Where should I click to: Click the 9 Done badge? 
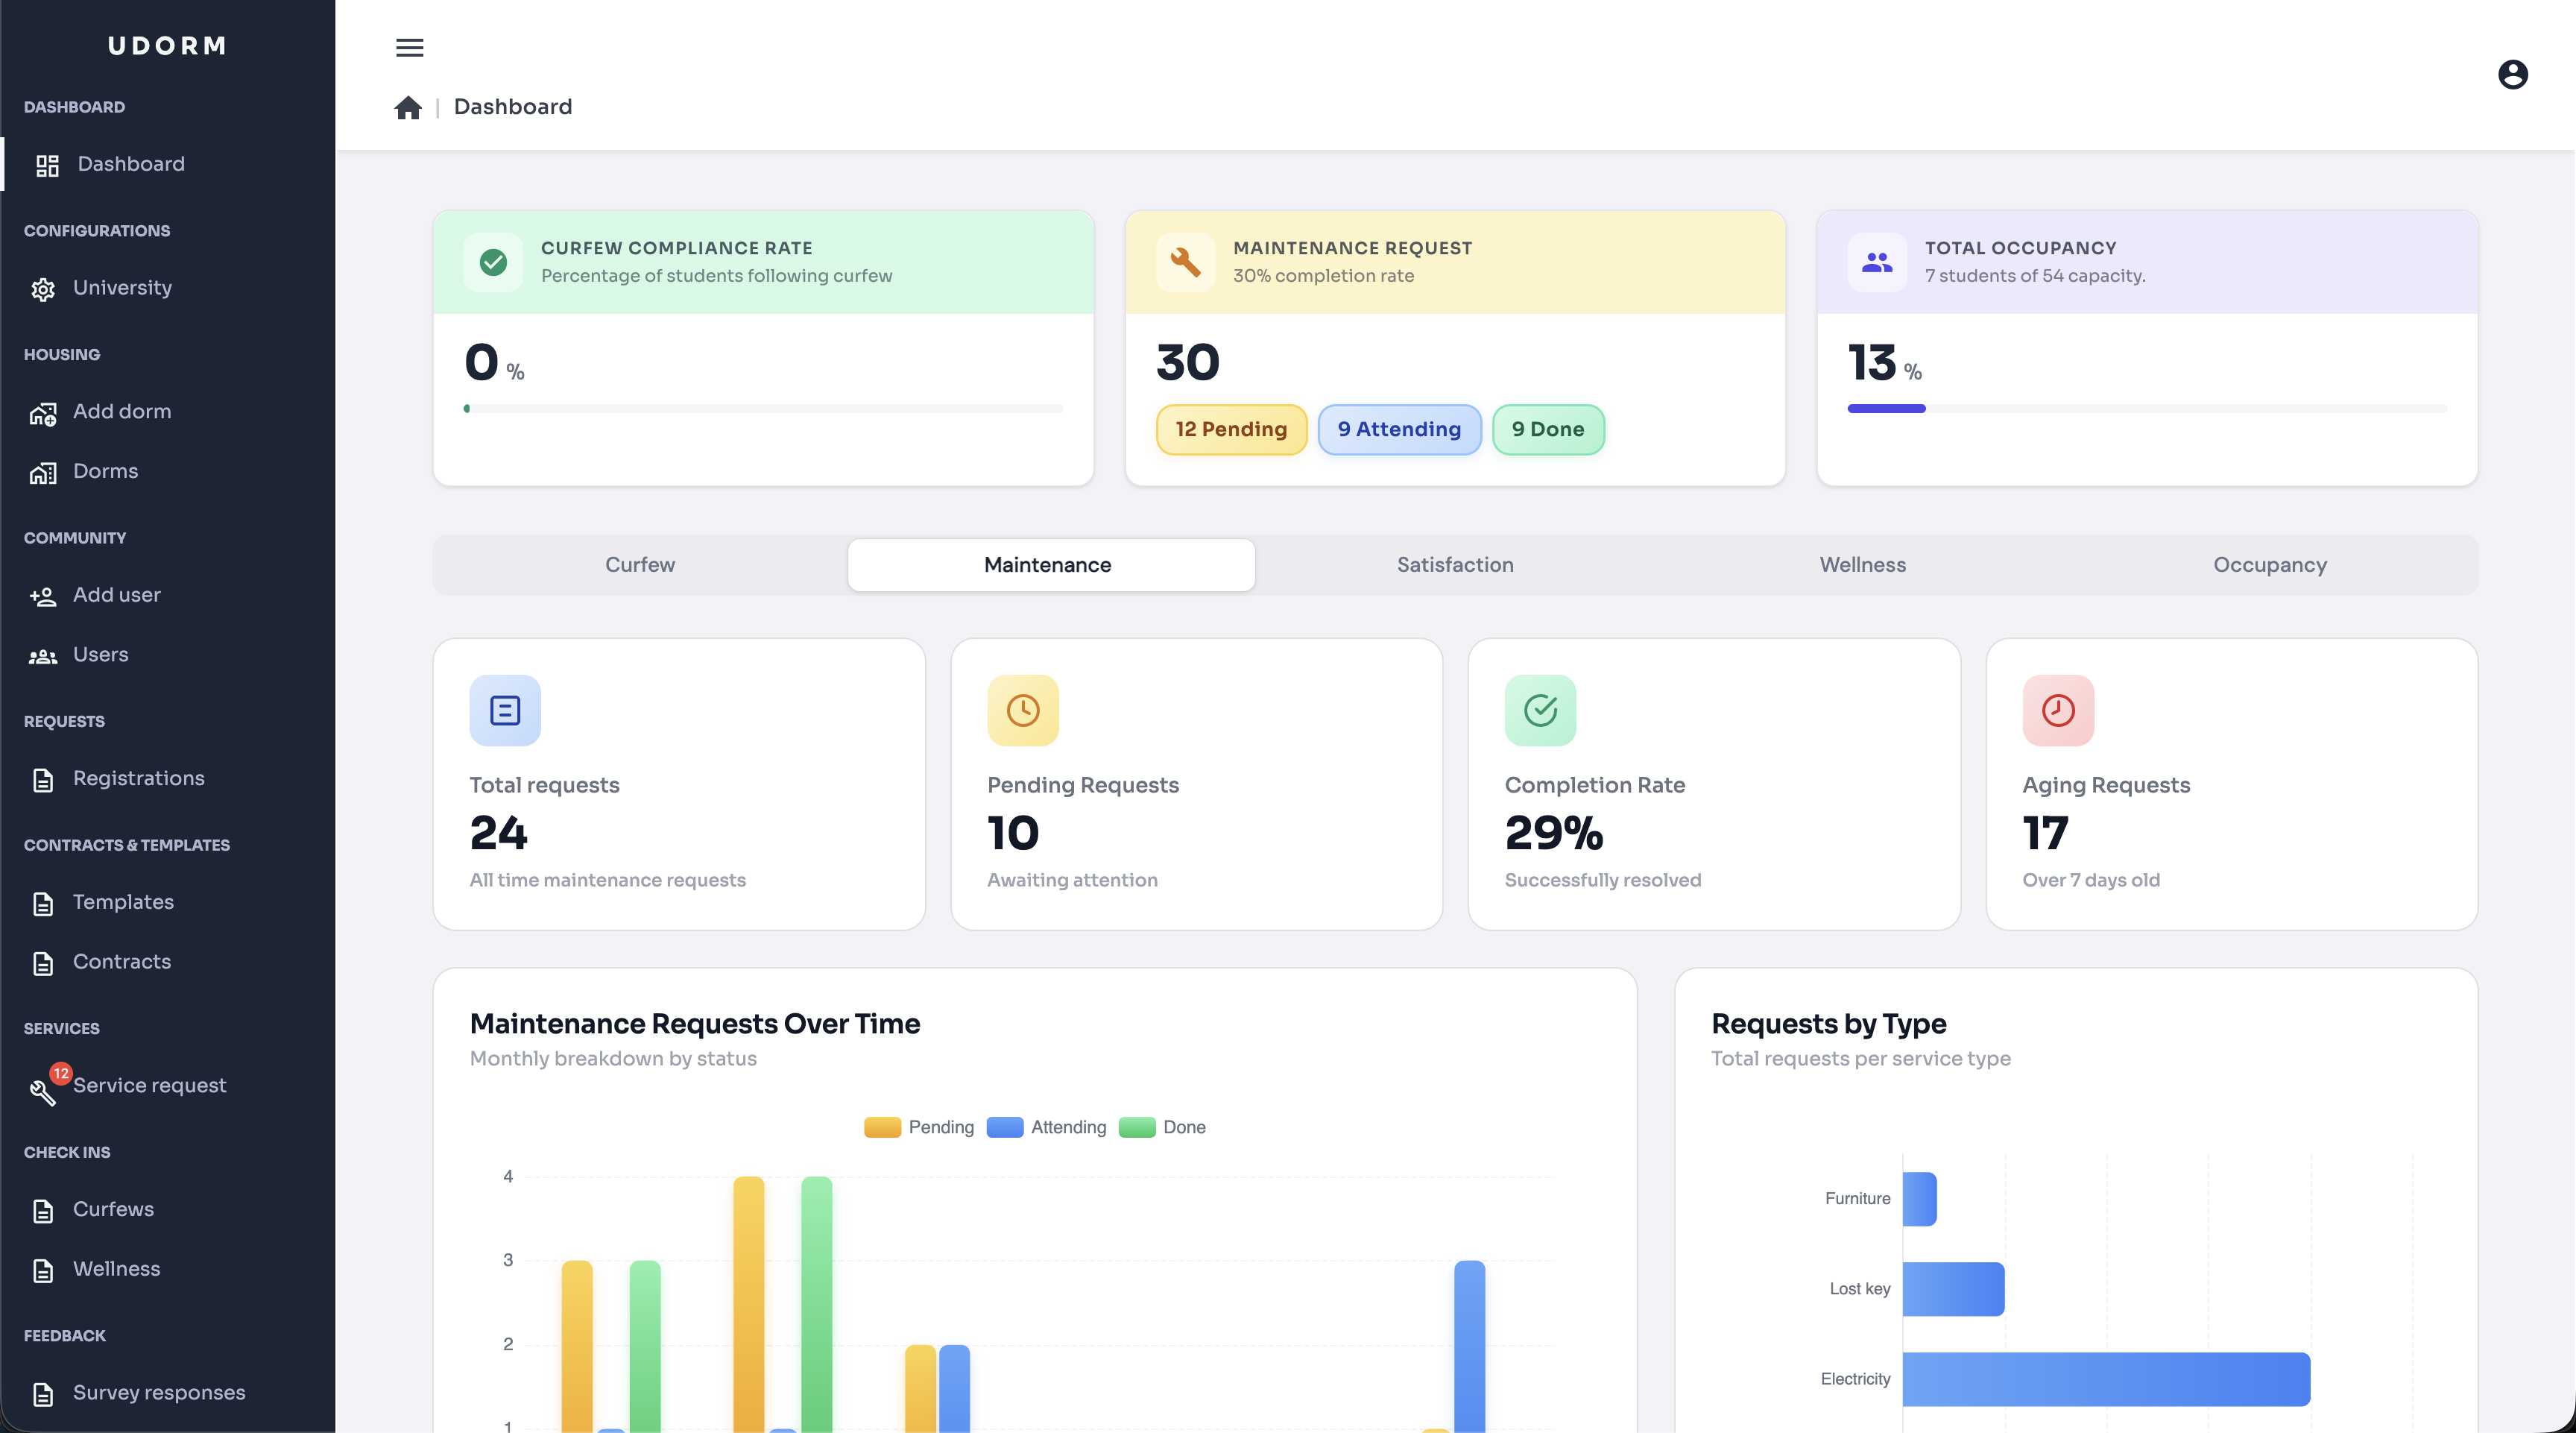1547,429
